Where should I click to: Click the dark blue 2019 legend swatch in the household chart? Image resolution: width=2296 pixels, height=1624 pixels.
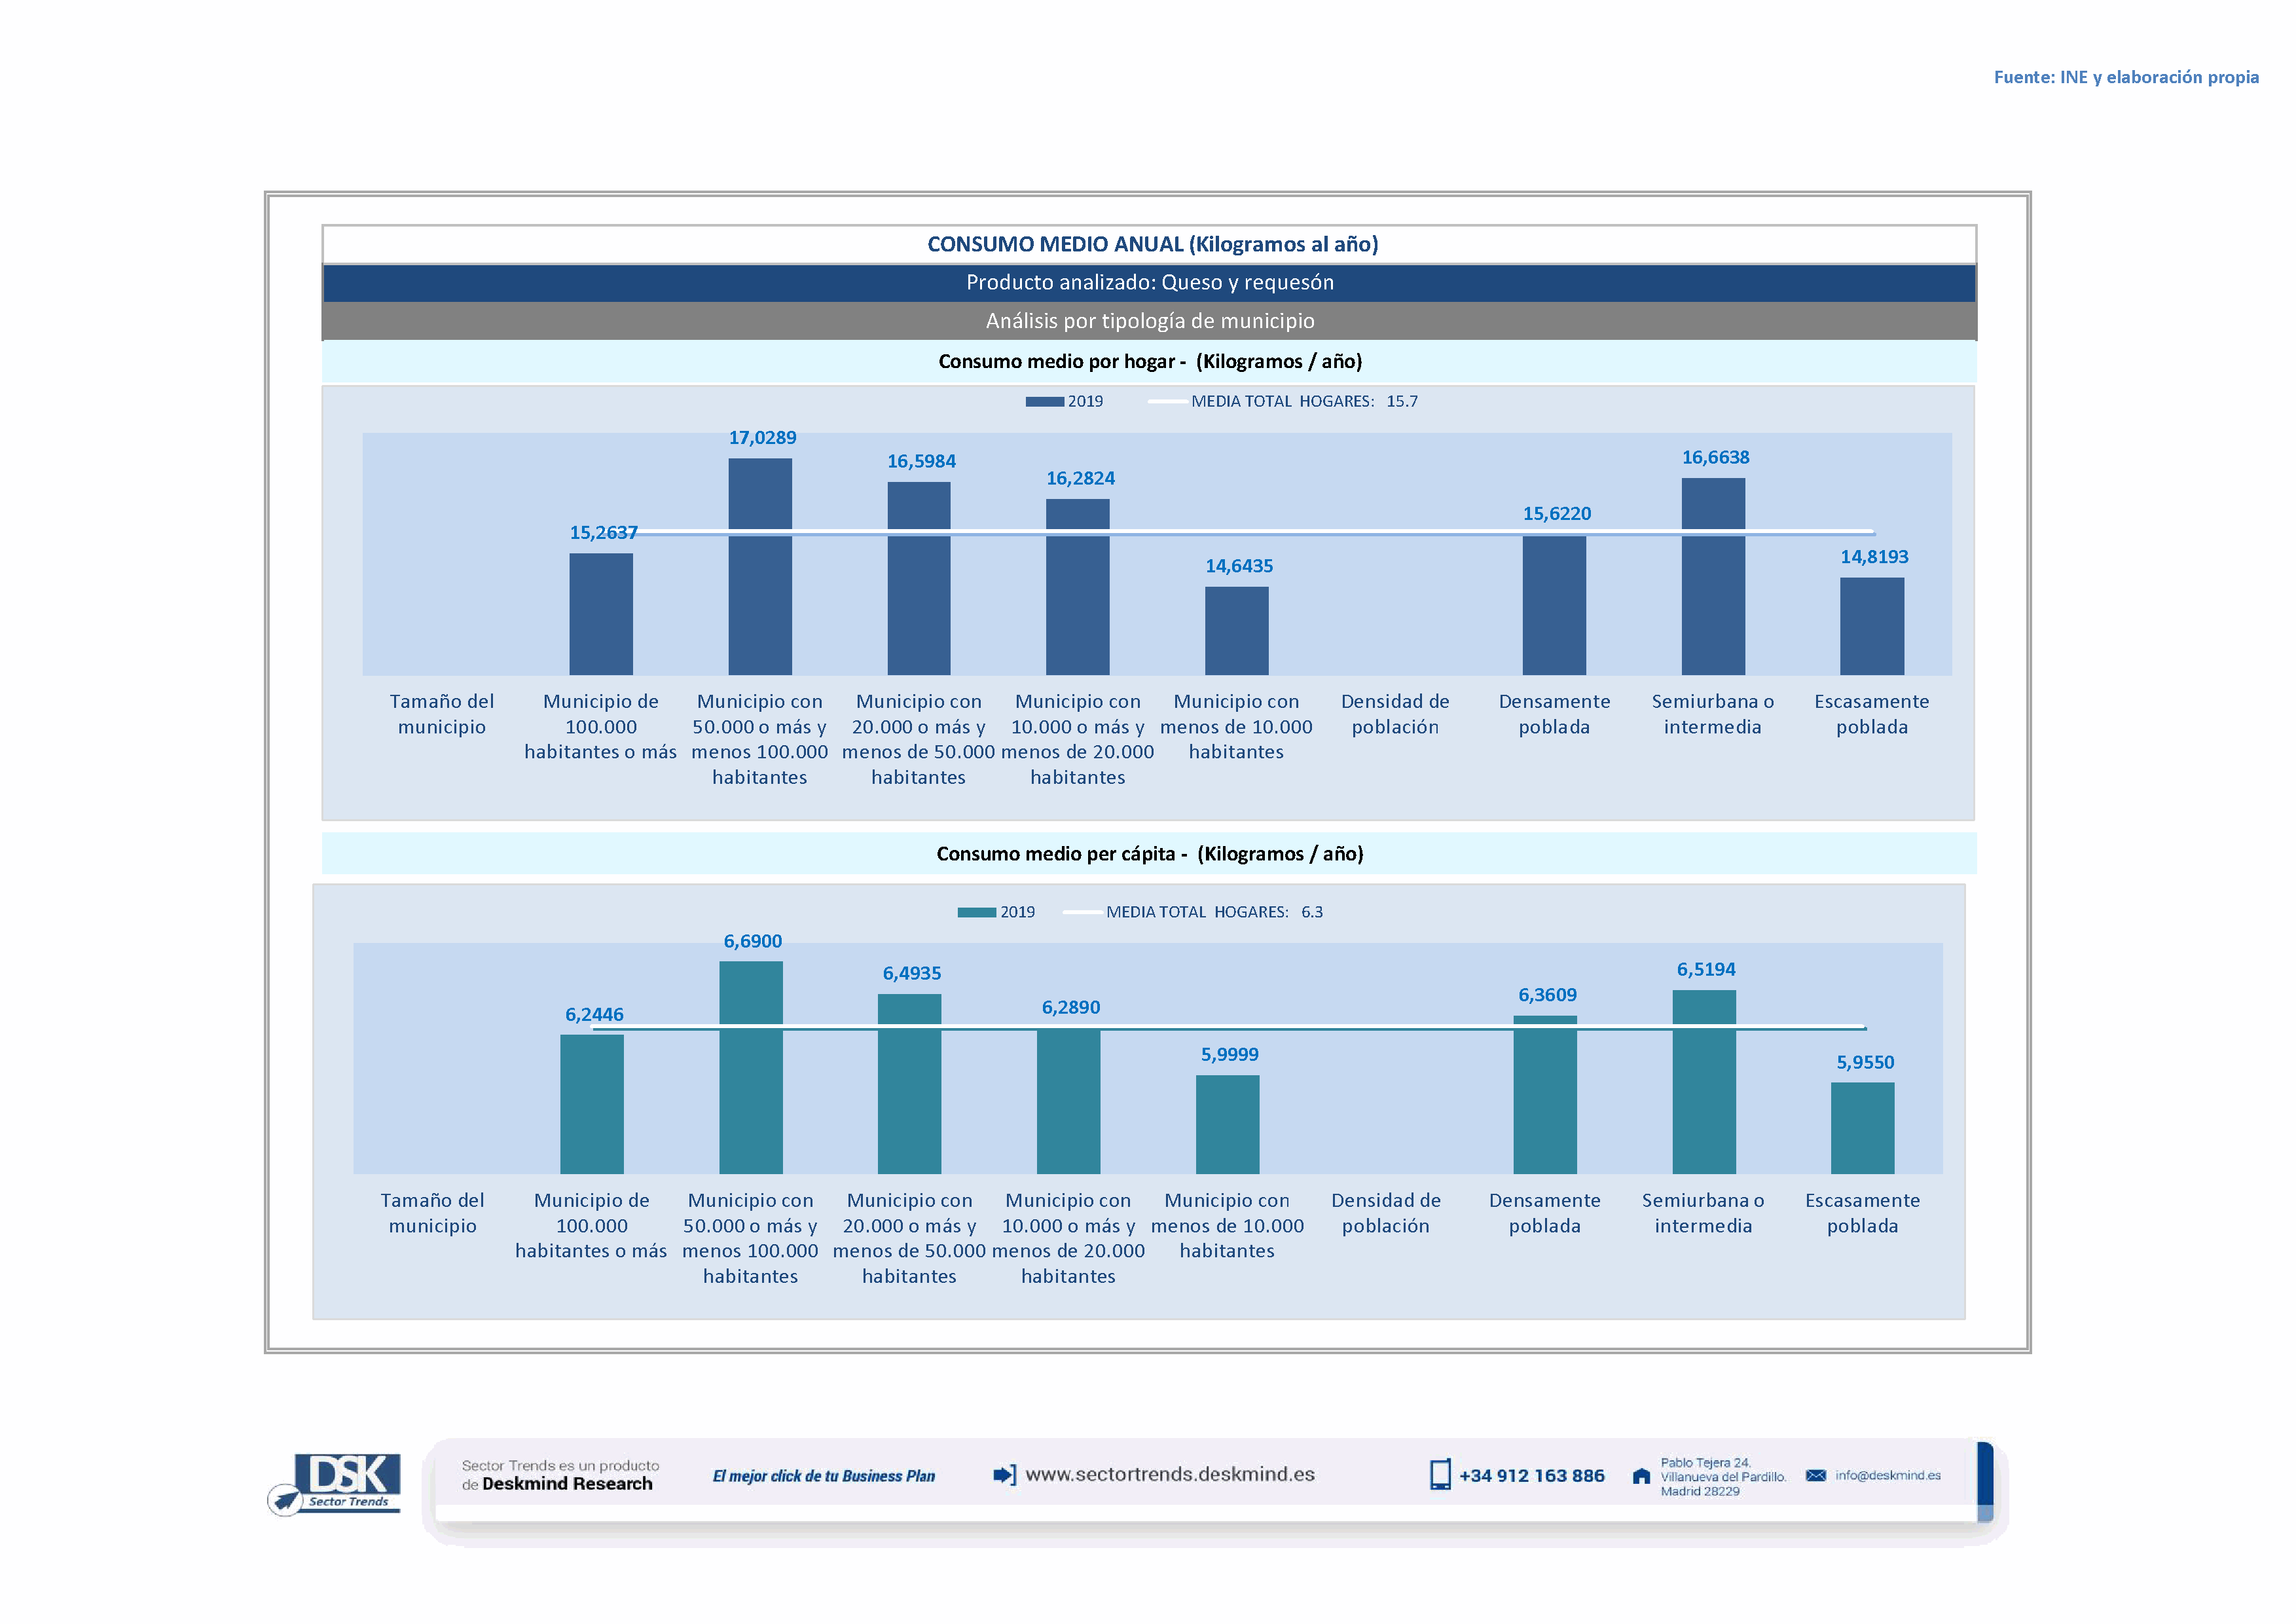1044,402
